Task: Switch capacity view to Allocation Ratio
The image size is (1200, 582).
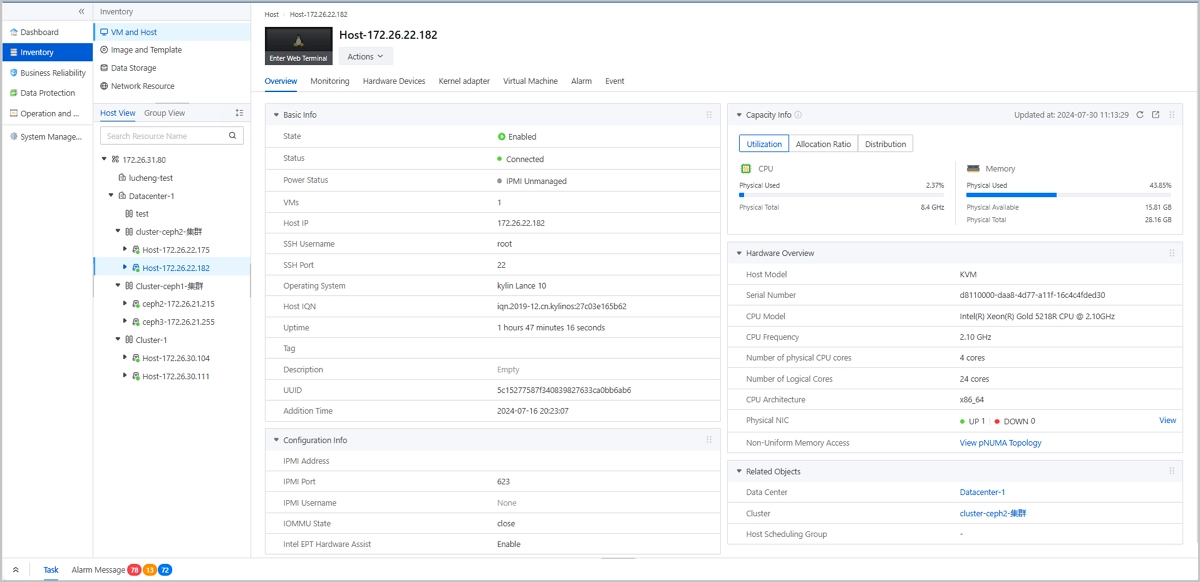Action: (823, 143)
